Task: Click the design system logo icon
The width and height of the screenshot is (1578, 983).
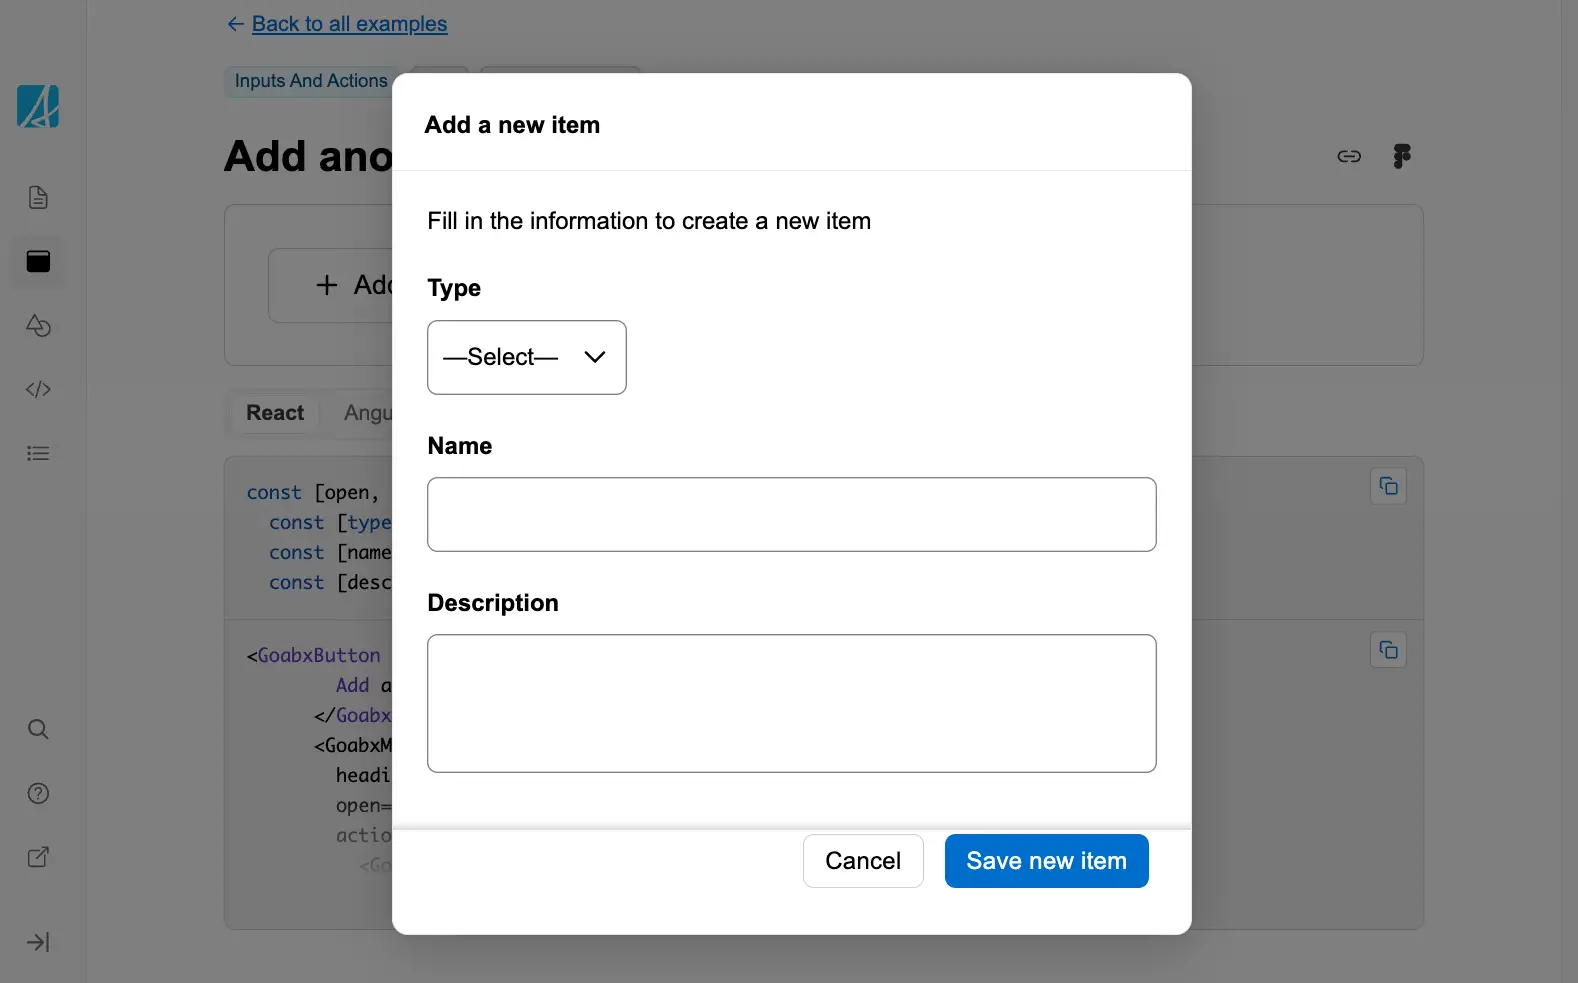Action: click(x=38, y=106)
